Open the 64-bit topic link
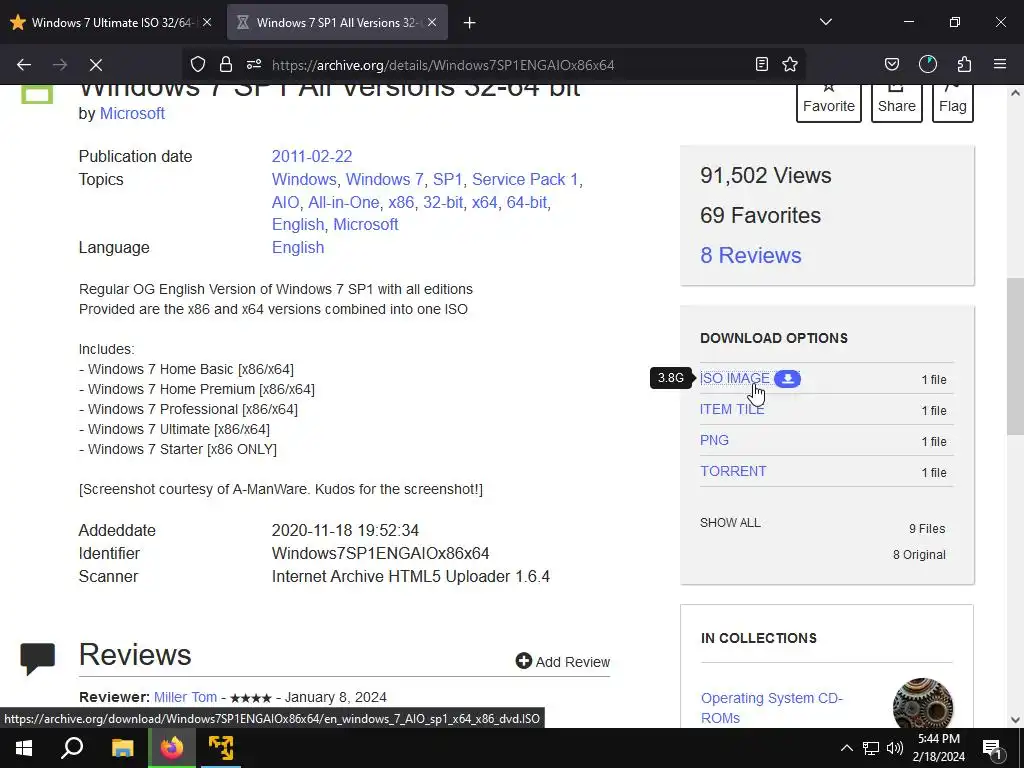Viewport: 1024px width, 768px height. coord(526,202)
